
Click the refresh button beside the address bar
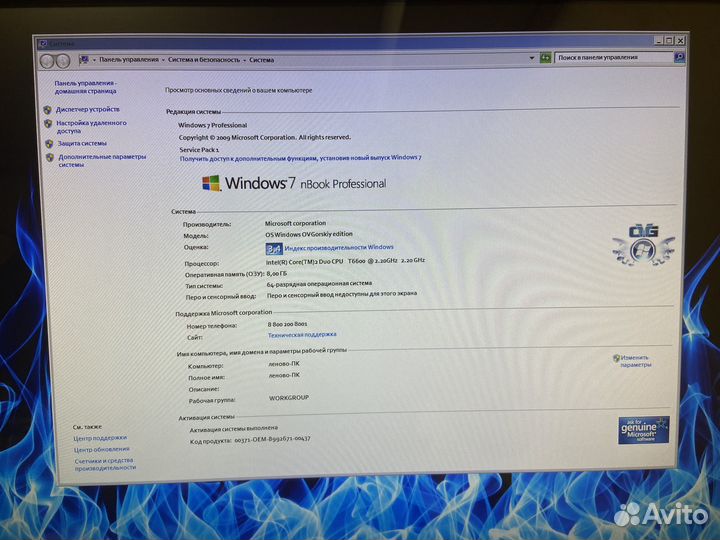544,59
